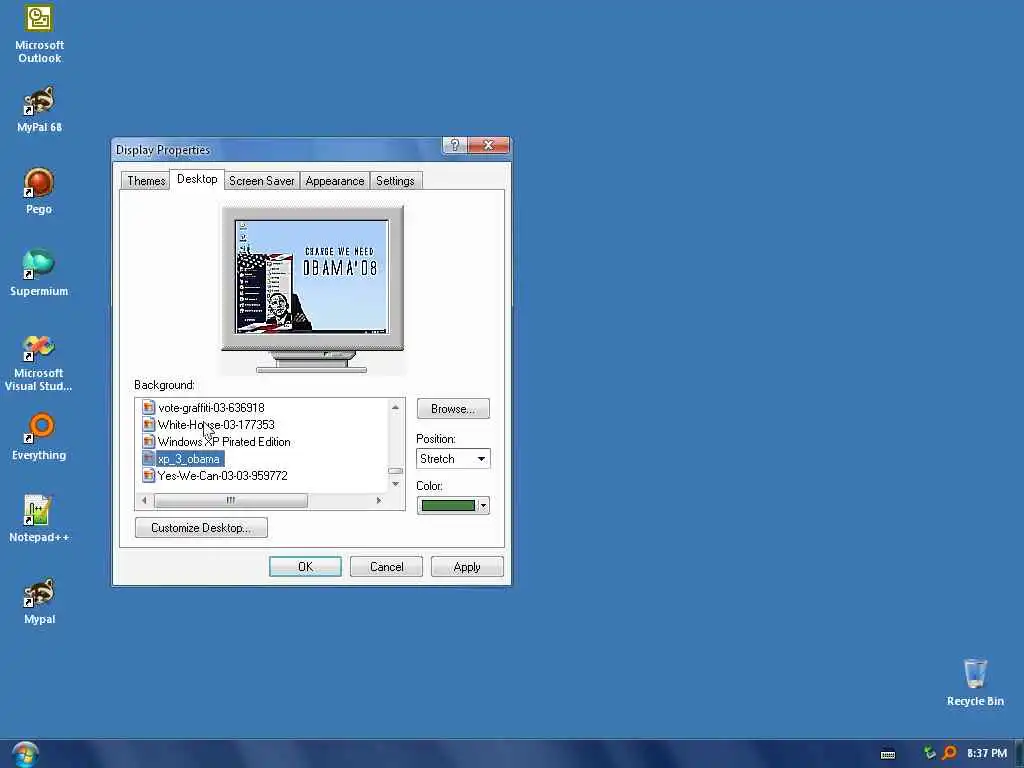Open Notepad++ desktop shortcut
Screen dimensions: 1024x768
click(39, 519)
